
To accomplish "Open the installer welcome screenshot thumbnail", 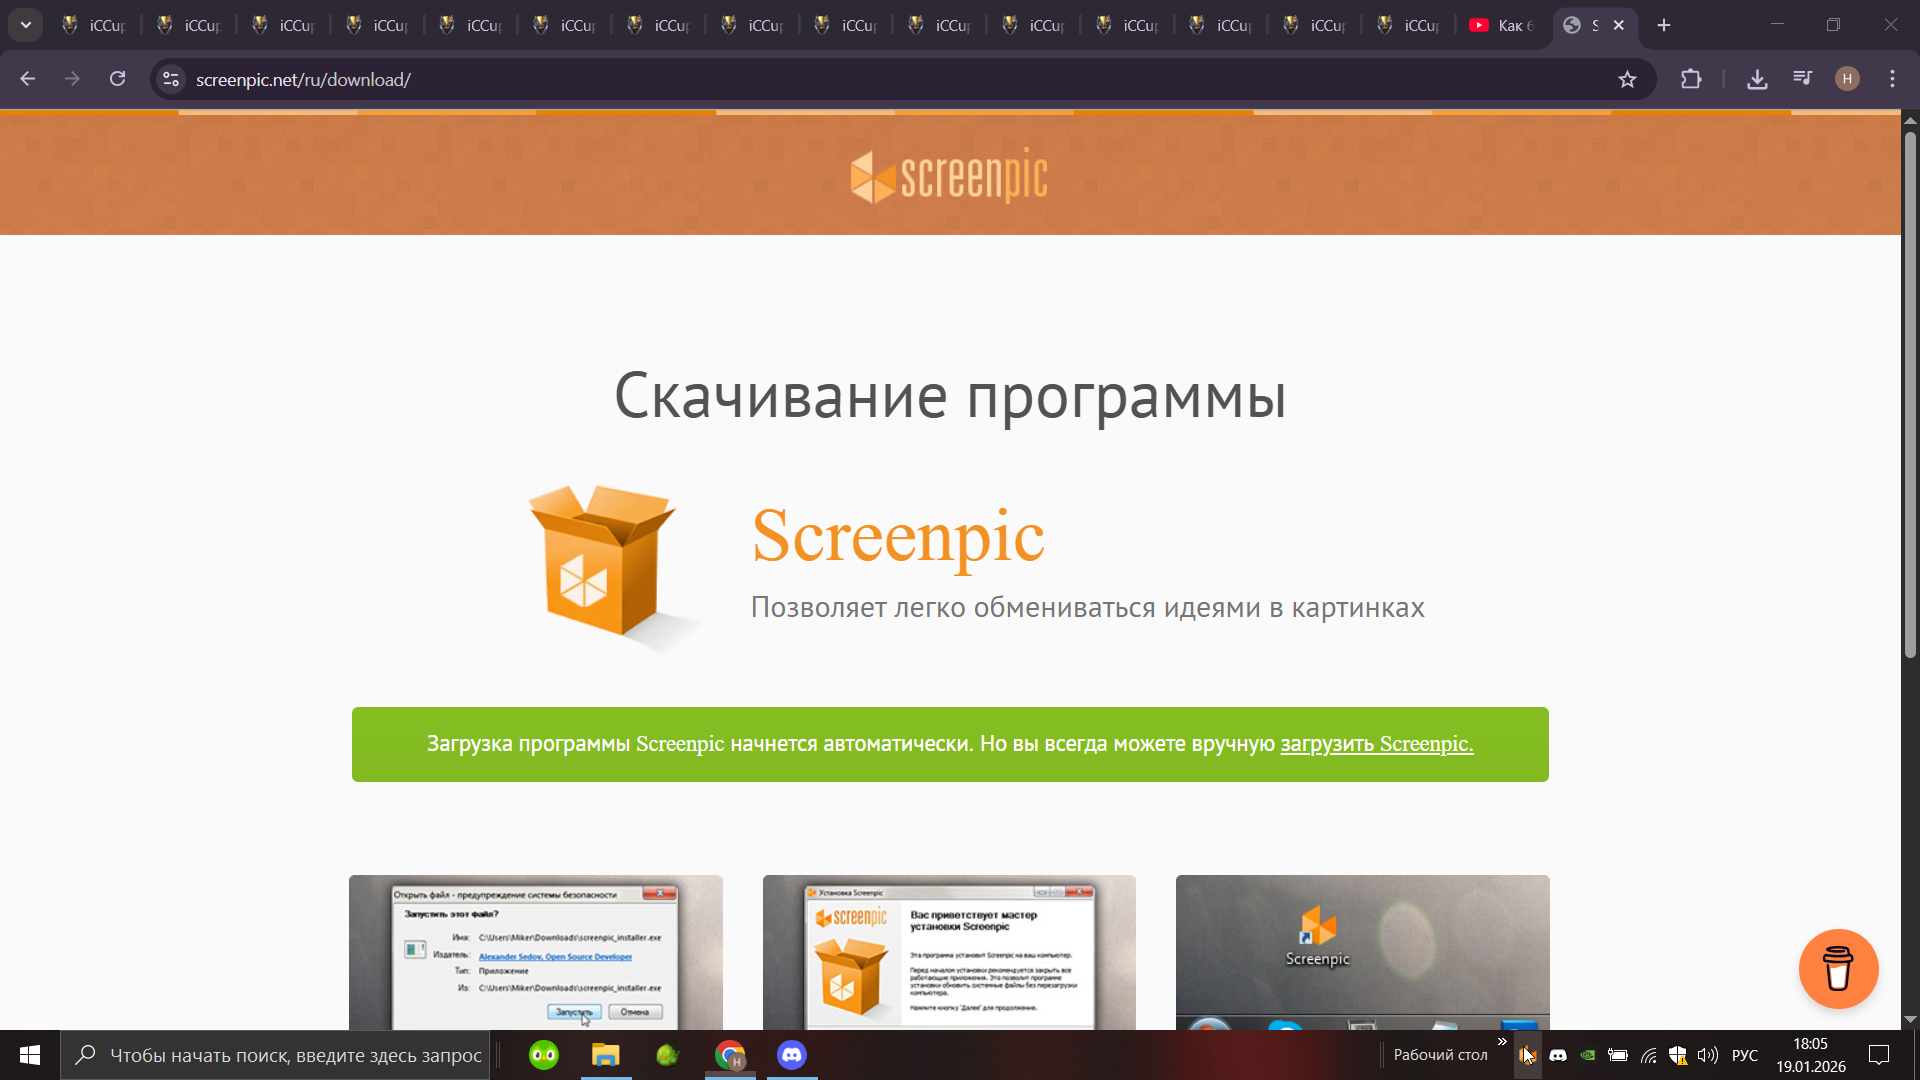I will (949, 951).
